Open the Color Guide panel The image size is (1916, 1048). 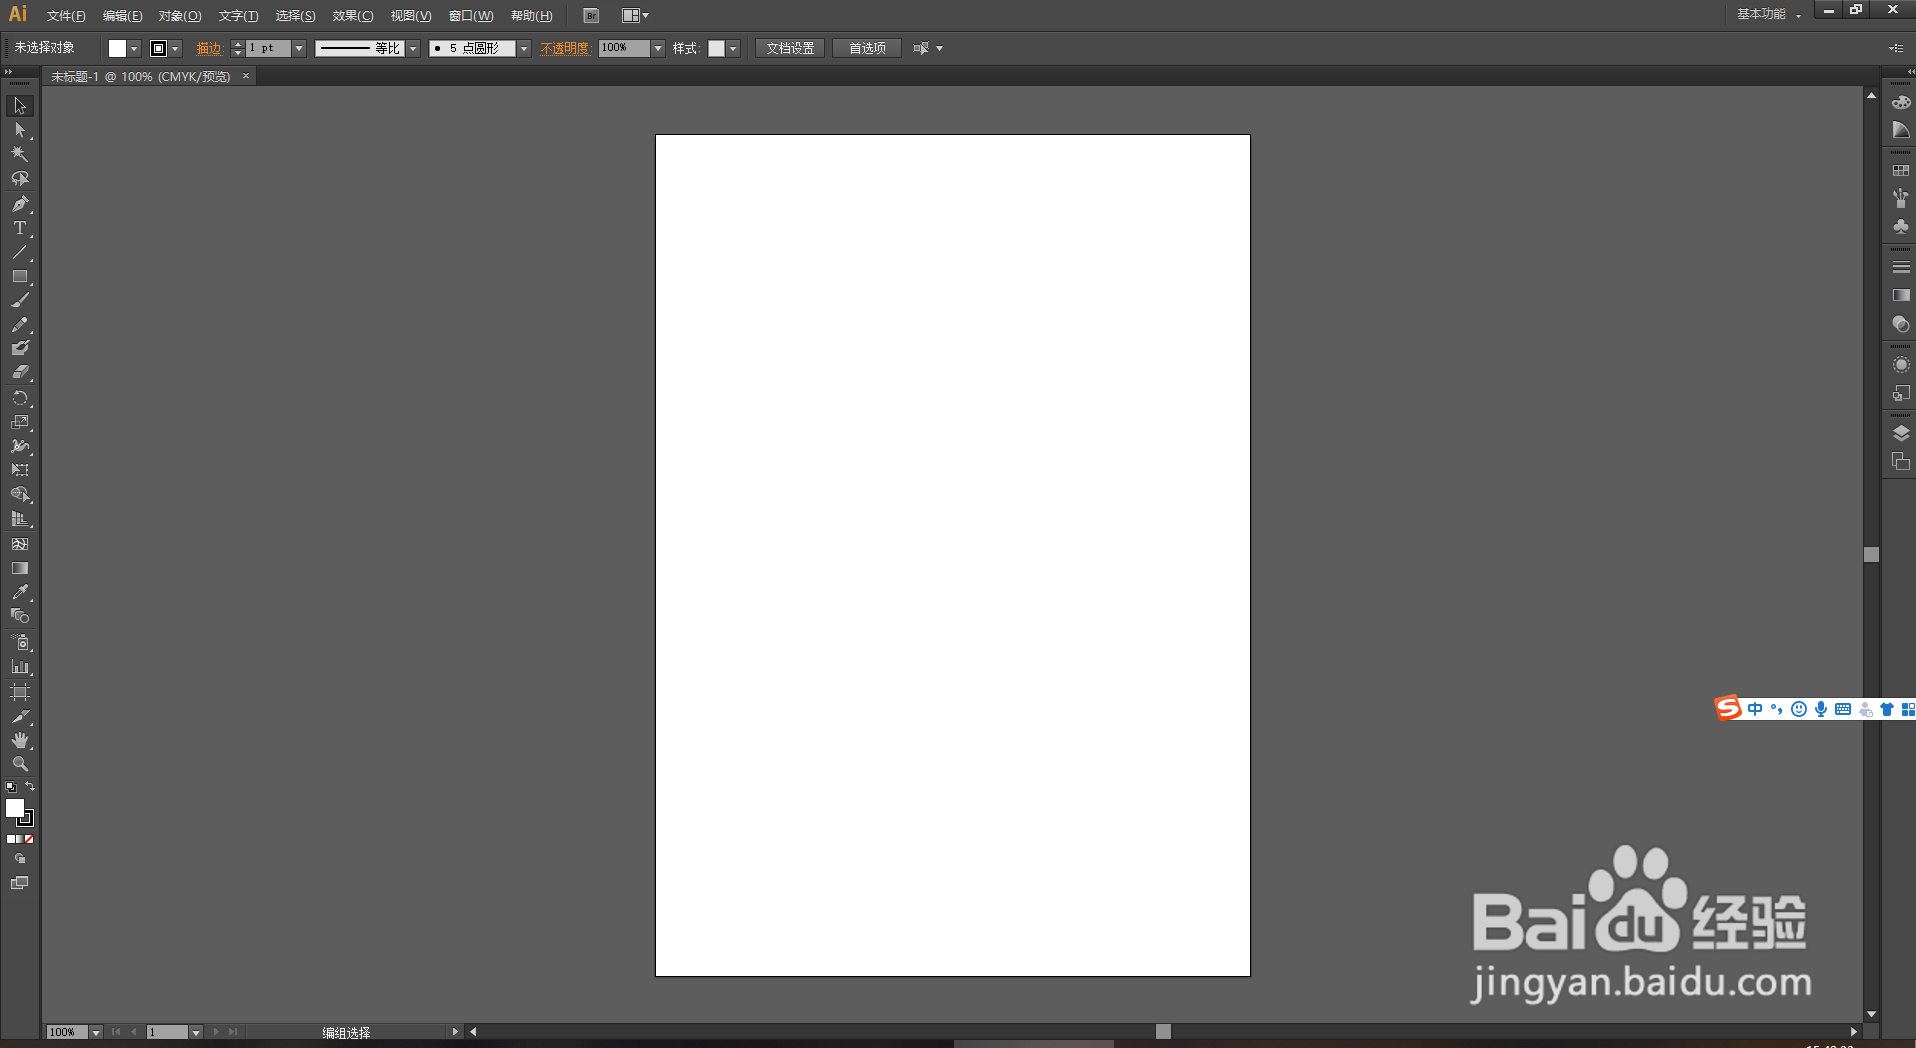(x=1901, y=130)
